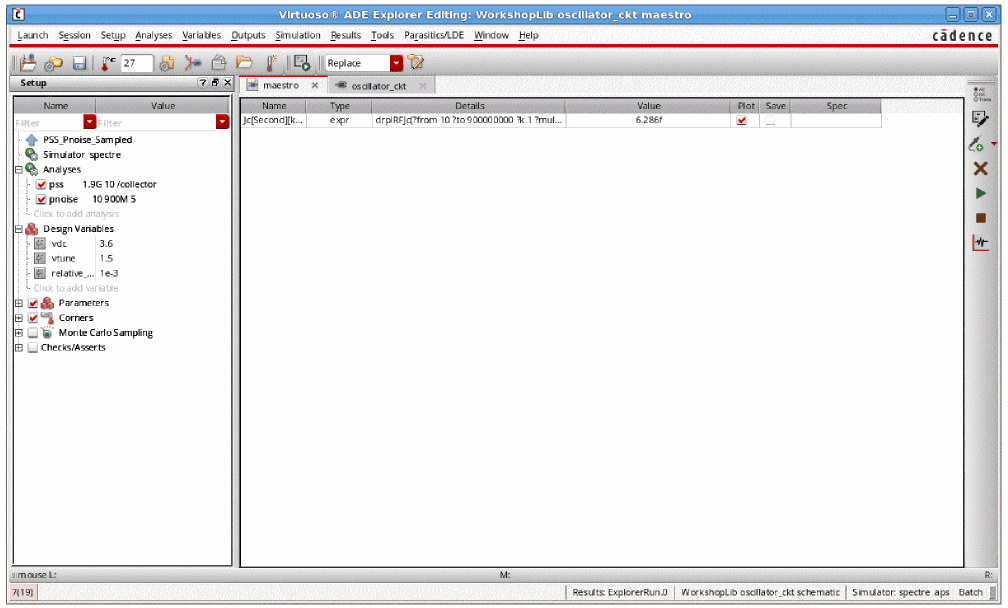Click the red scissors-style toolbar icon
1008x608 pixels.
[x=192, y=63]
